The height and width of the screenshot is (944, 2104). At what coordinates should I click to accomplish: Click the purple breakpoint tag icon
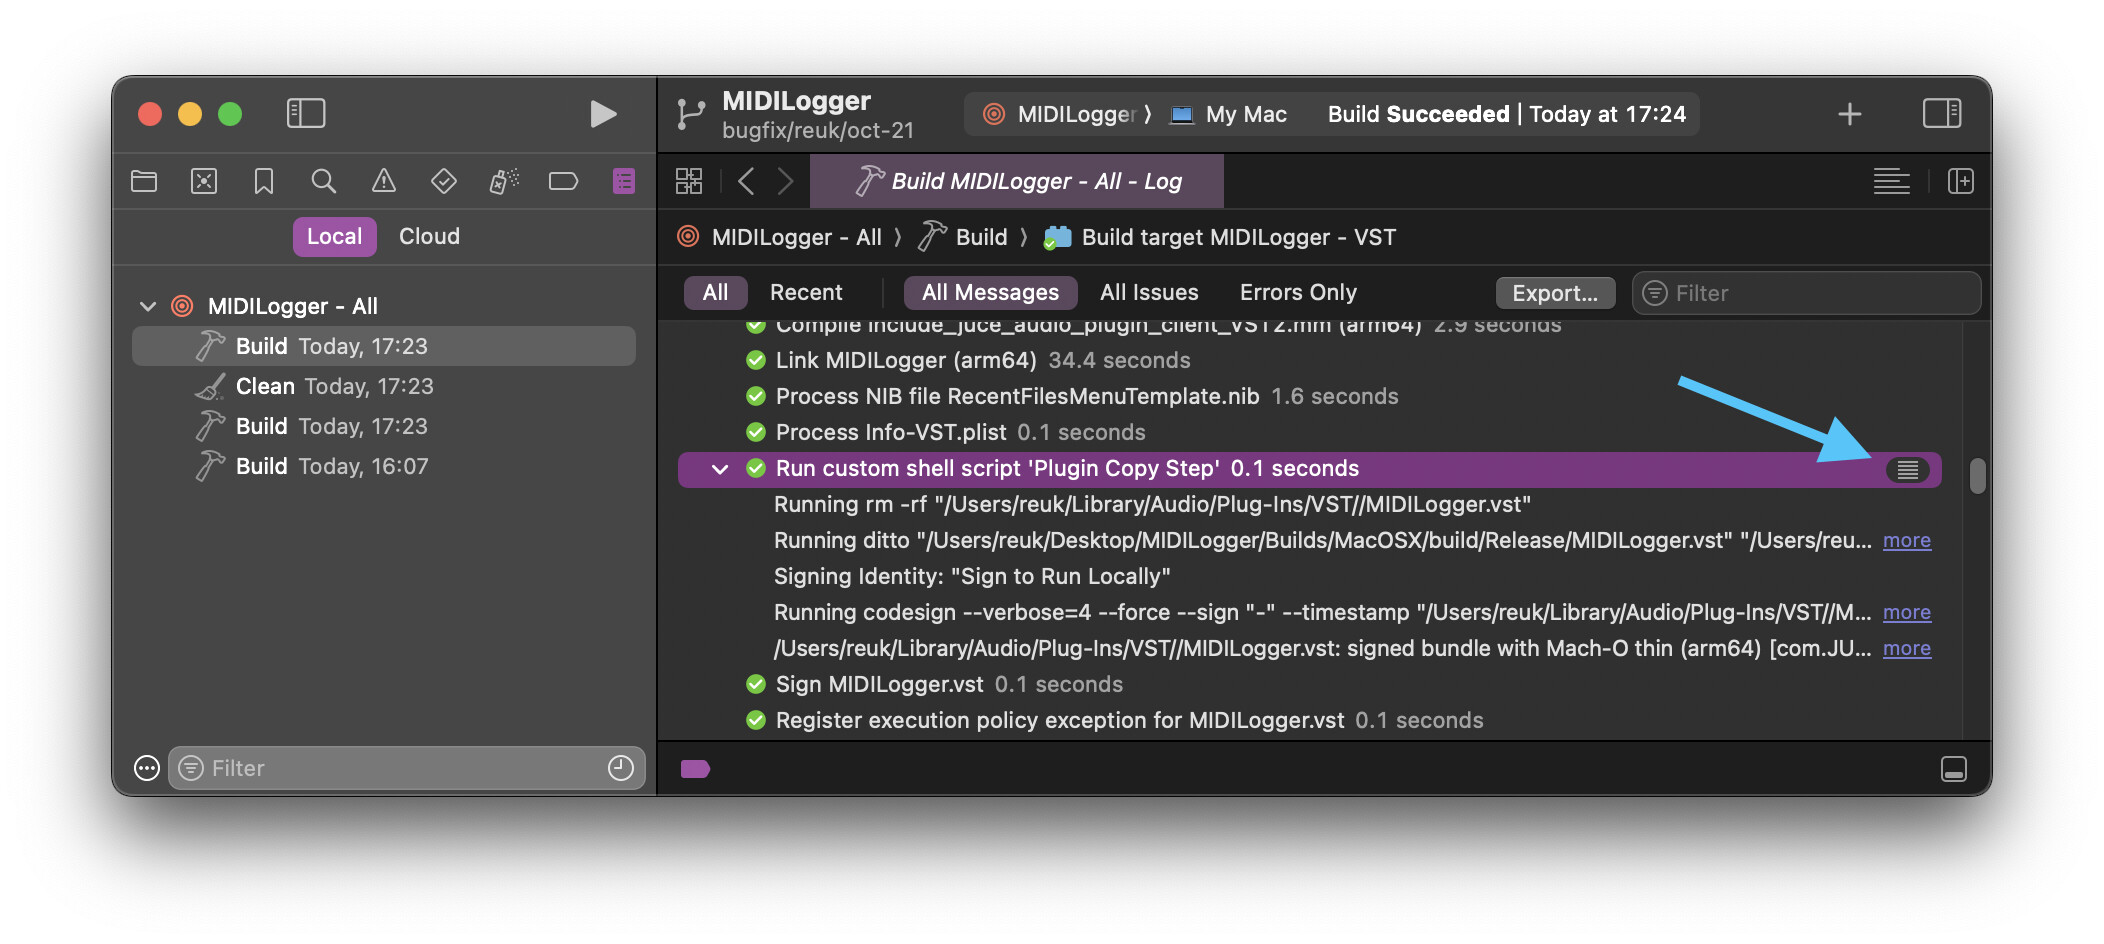point(695,768)
